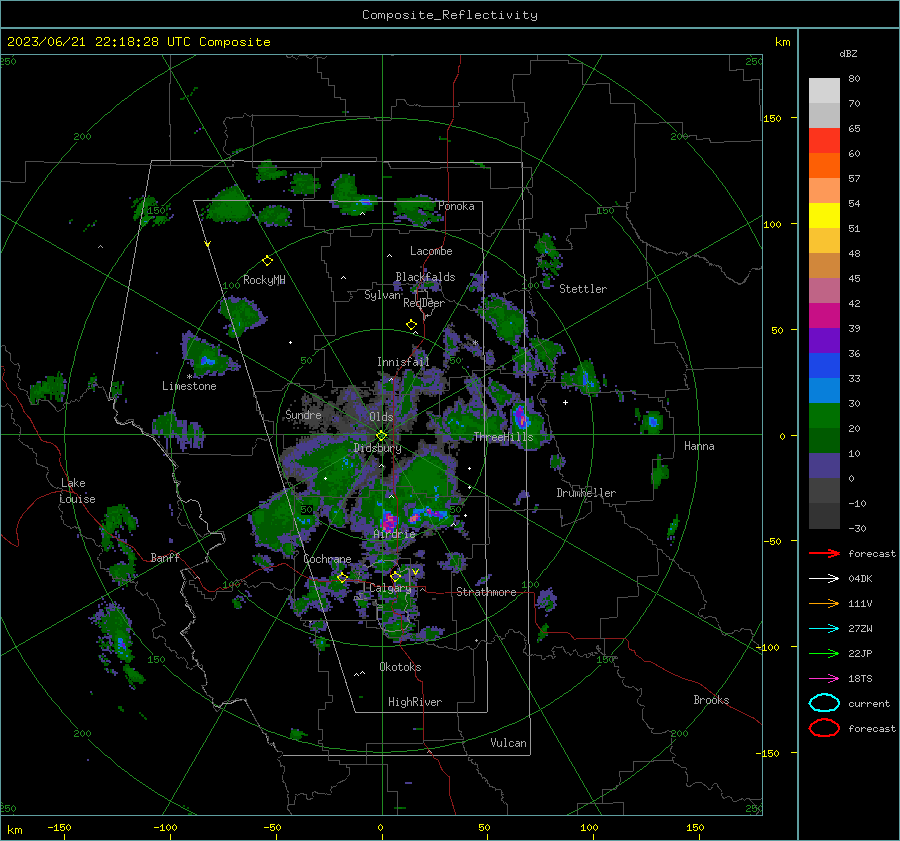Click the Strathmore city label

tap(486, 592)
